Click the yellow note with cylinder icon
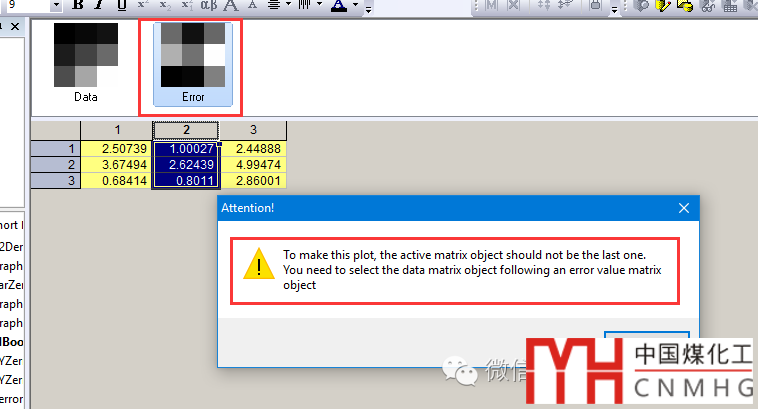 tap(685, 5)
